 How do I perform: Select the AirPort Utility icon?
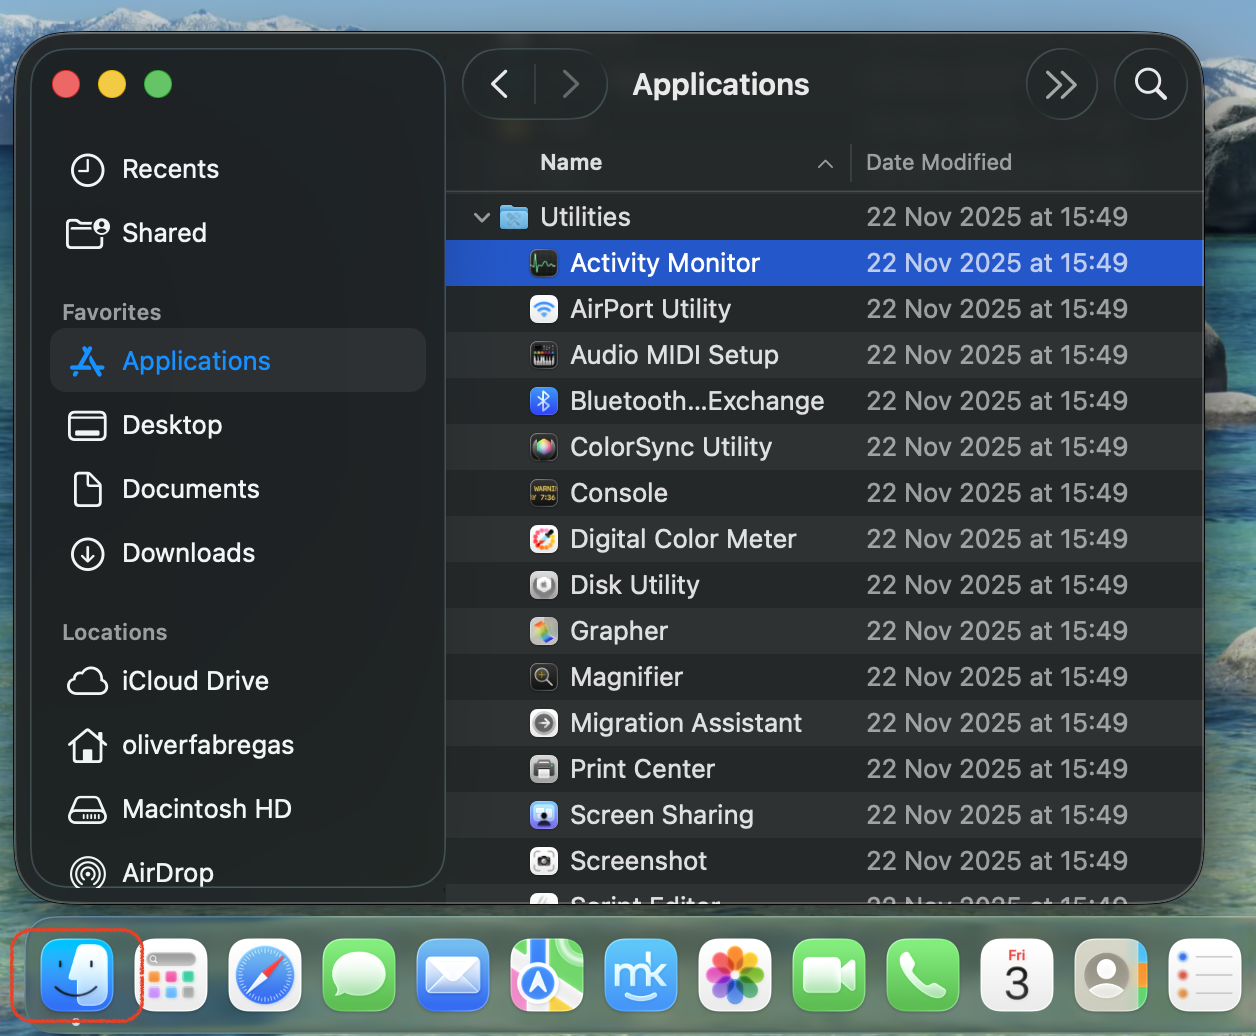(543, 309)
